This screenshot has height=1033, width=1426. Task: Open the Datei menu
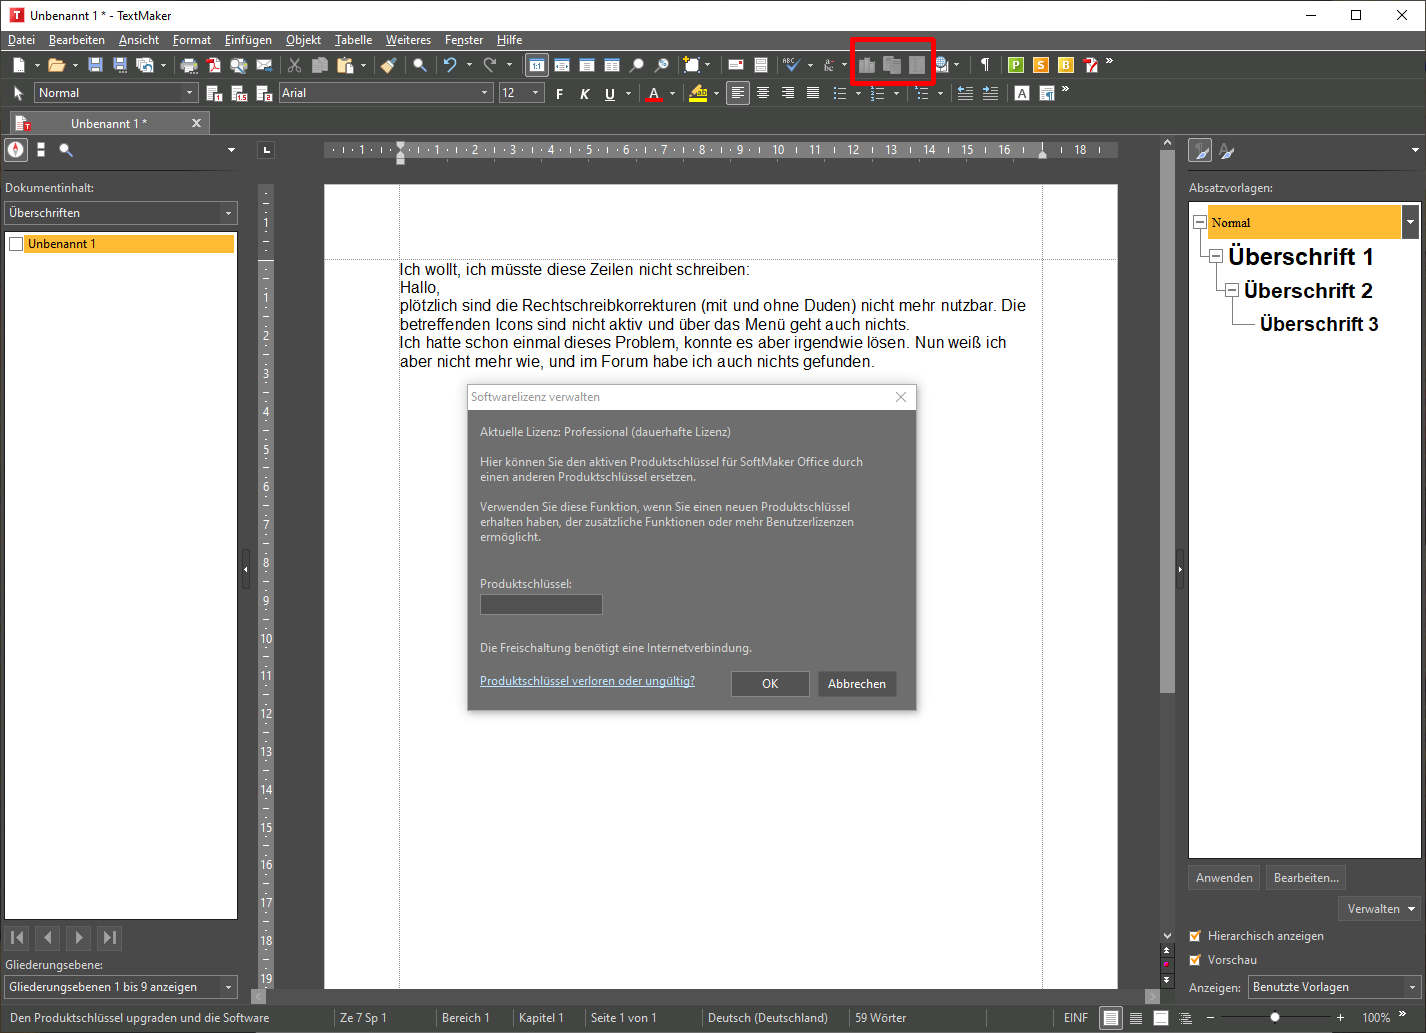point(21,40)
